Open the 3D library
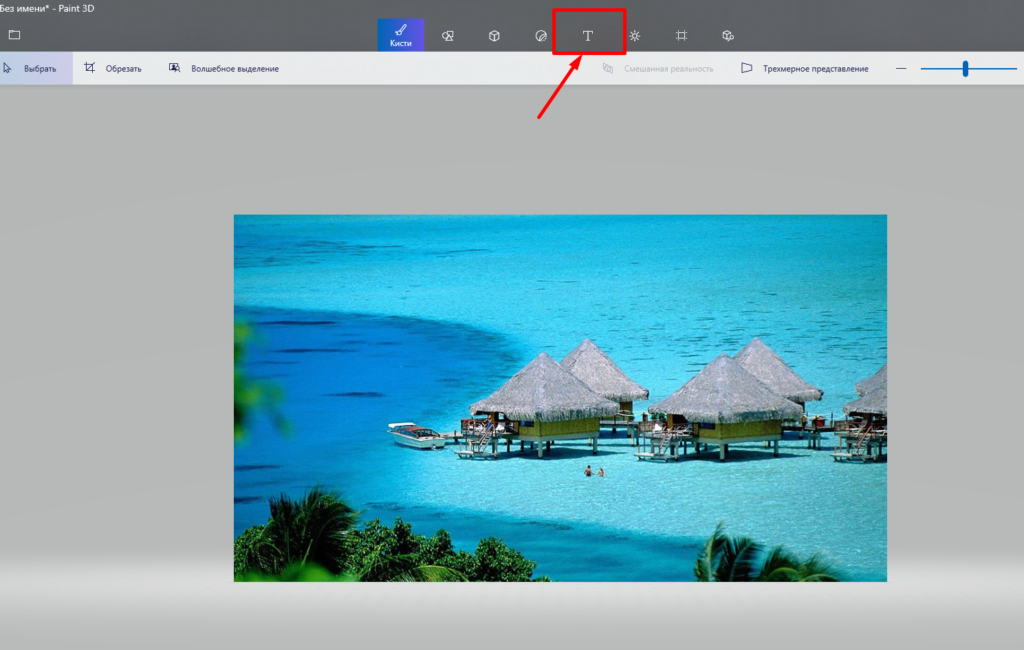This screenshot has height=650, width=1024. [728, 34]
